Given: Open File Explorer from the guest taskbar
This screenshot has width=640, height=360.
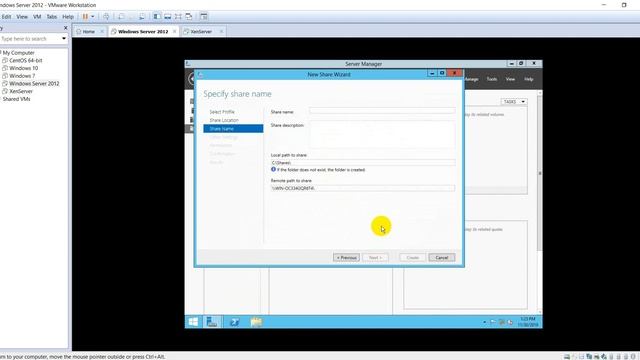Looking at the screenshot, I should pyautogui.click(x=256, y=322).
